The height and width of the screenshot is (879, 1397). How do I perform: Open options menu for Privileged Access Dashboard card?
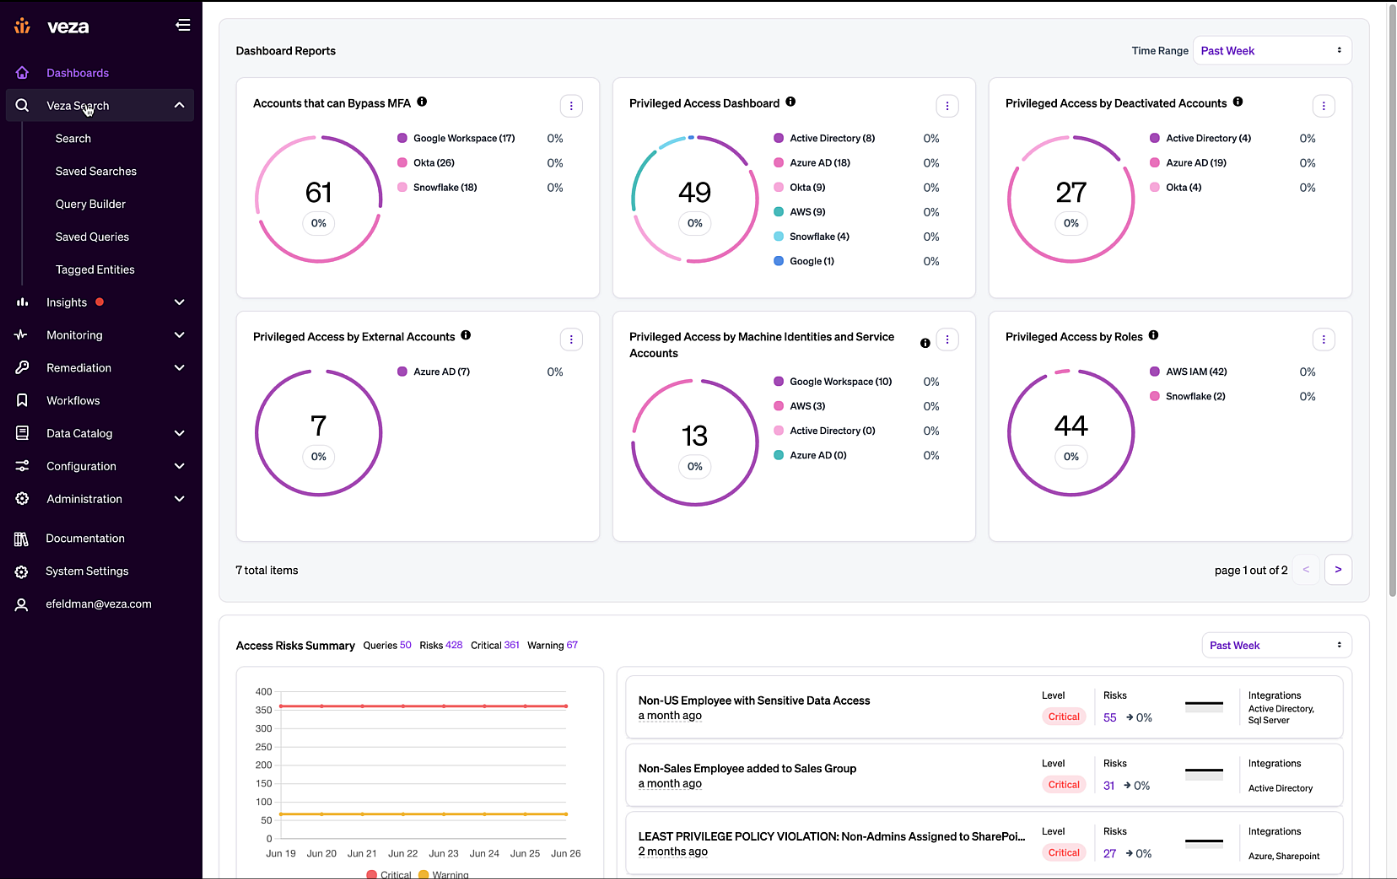pyautogui.click(x=947, y=106)
